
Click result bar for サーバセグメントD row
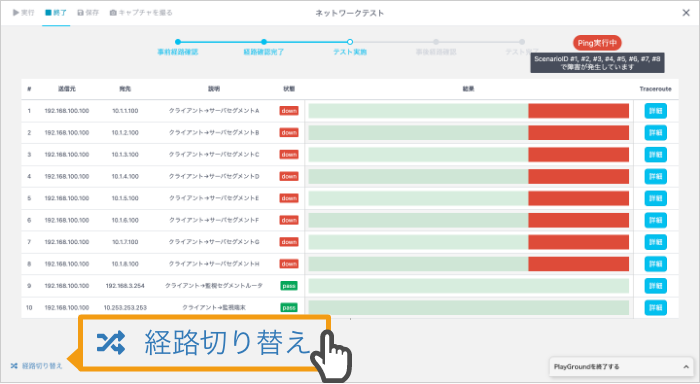click(469, 176)
